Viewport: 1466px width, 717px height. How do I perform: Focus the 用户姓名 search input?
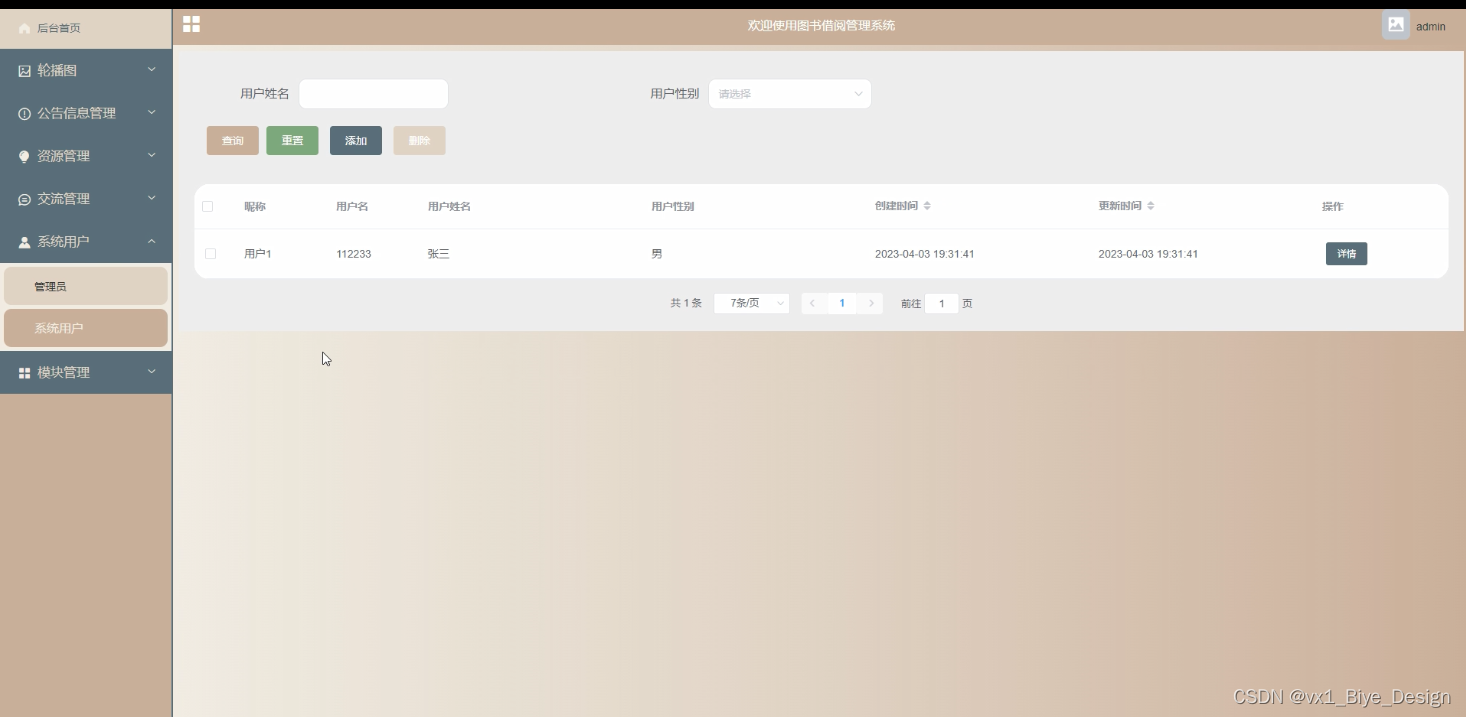click(373, 94)
